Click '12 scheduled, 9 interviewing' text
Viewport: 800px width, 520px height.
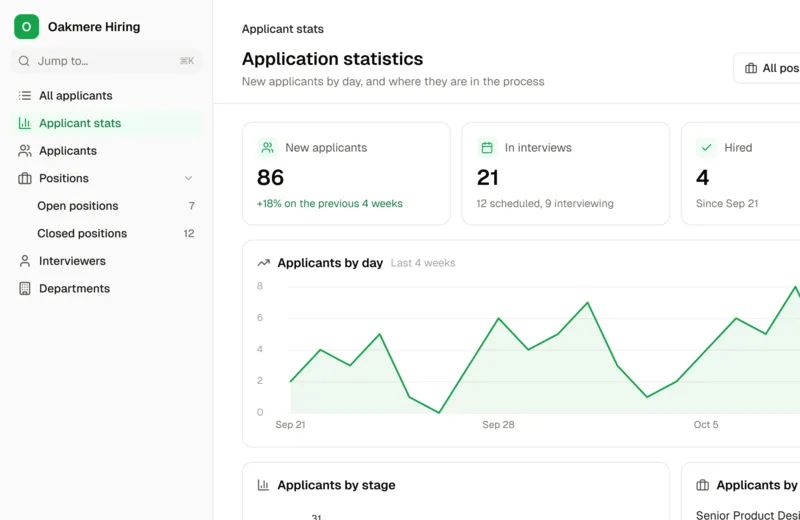545,204
